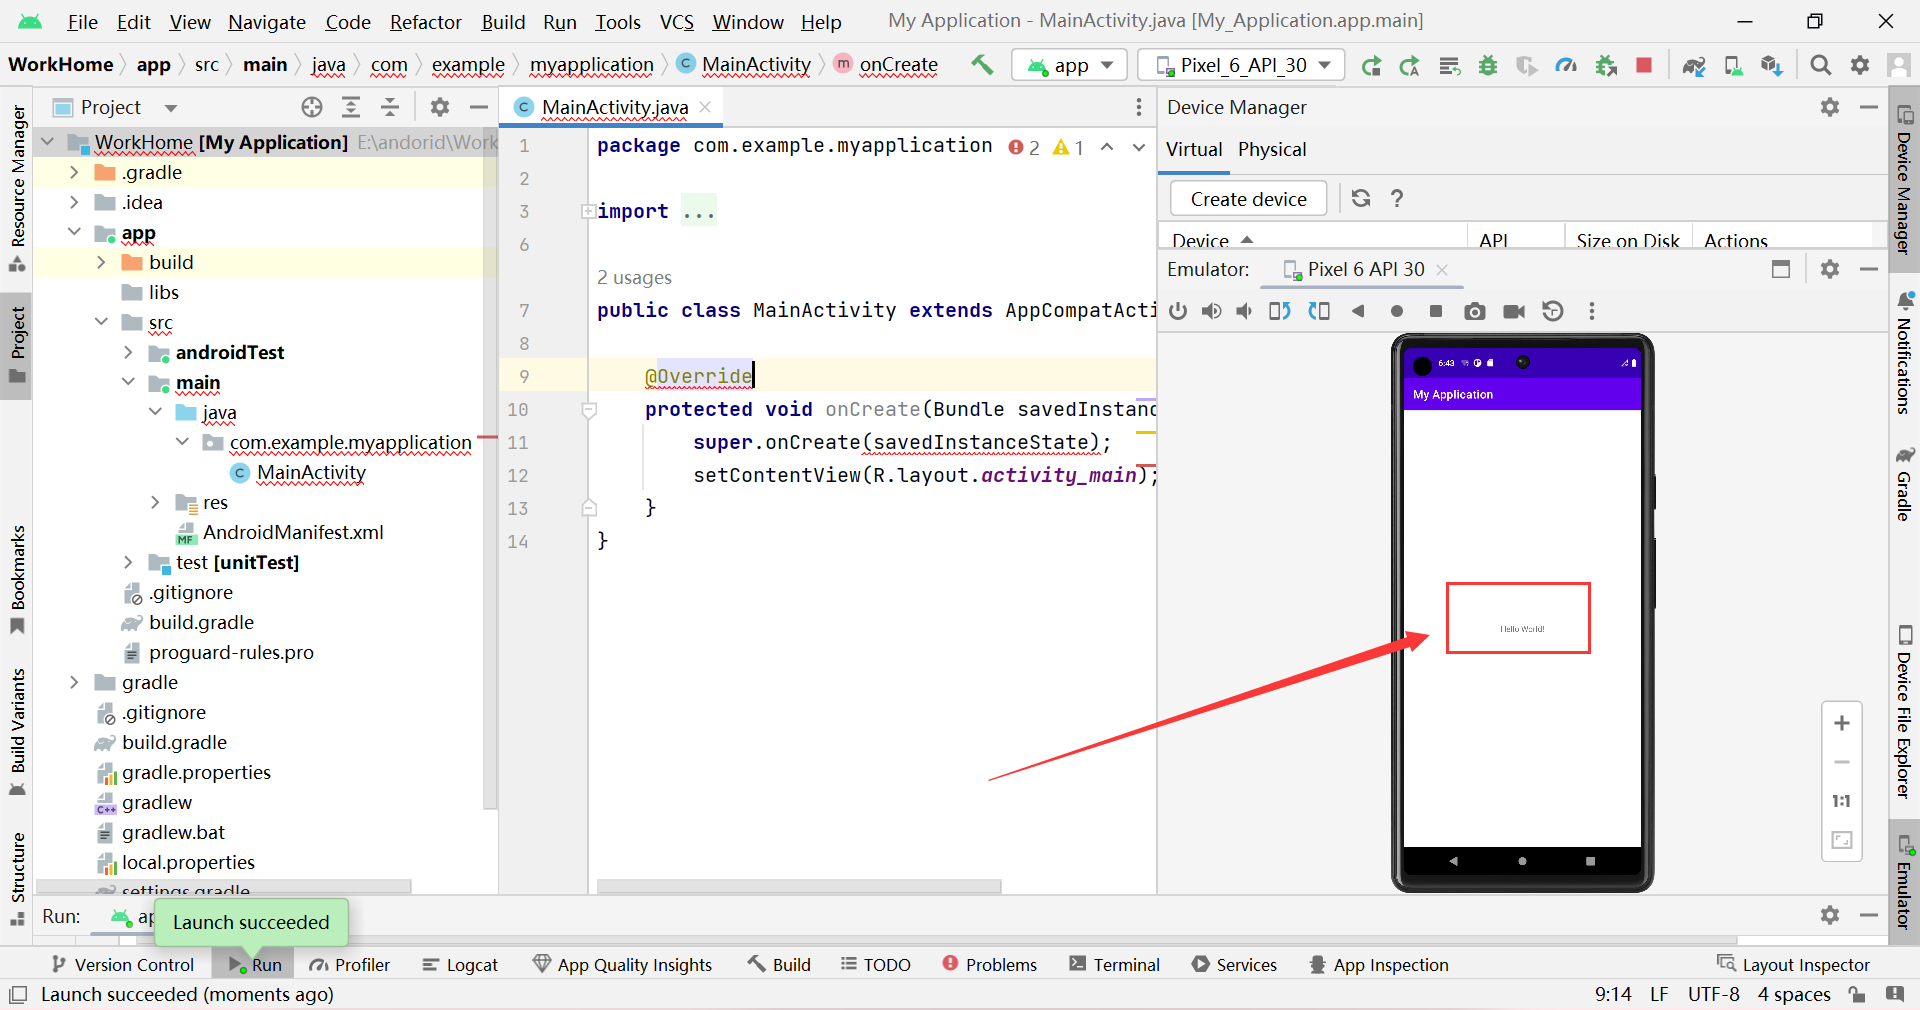This screenshot has height=1010, width=1920.
Task: Open the Navigate menu
Action: tap(267, 22)
